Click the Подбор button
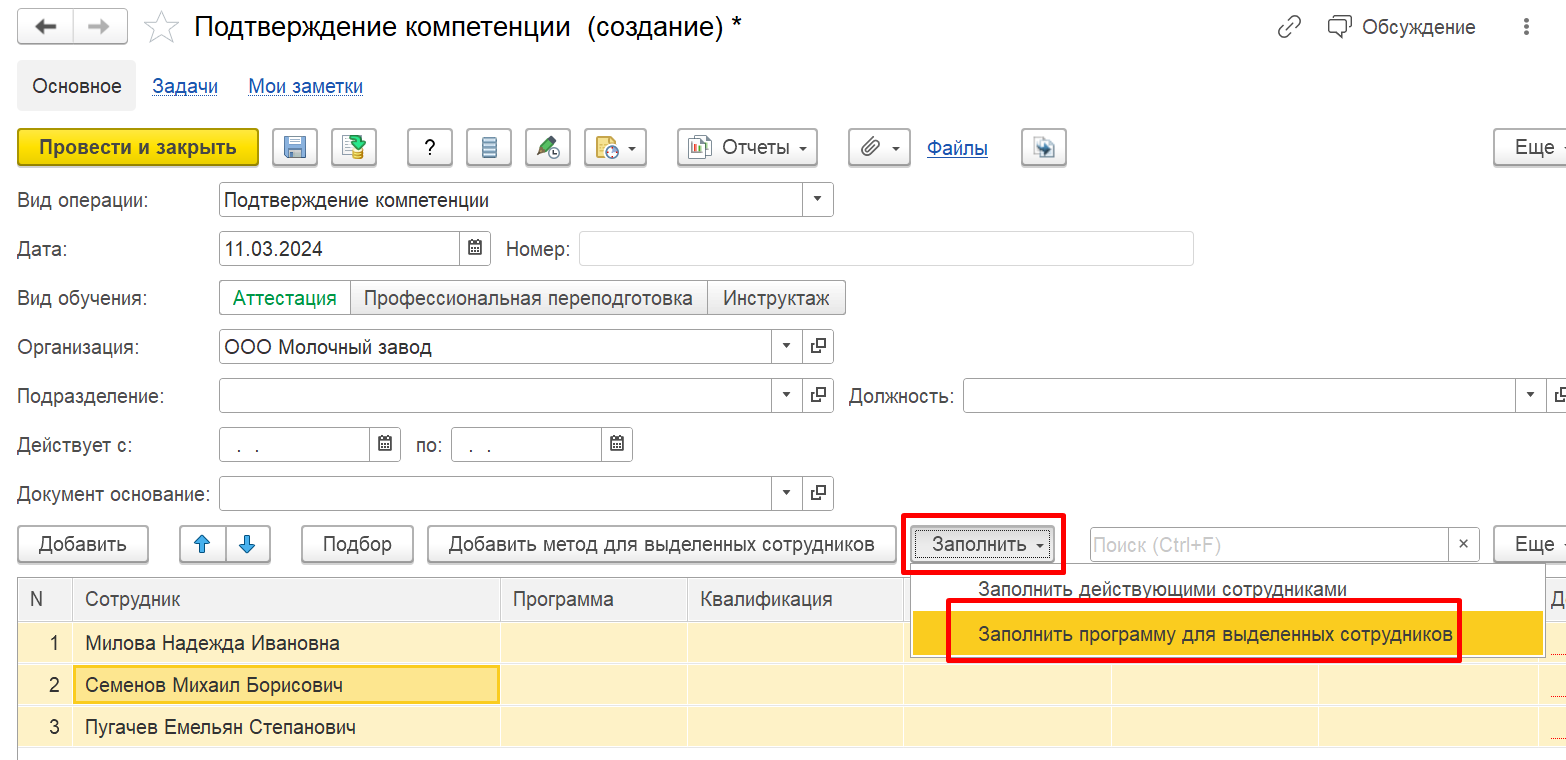Screen dimensions: 1566x760 click(x=357, y=544)
